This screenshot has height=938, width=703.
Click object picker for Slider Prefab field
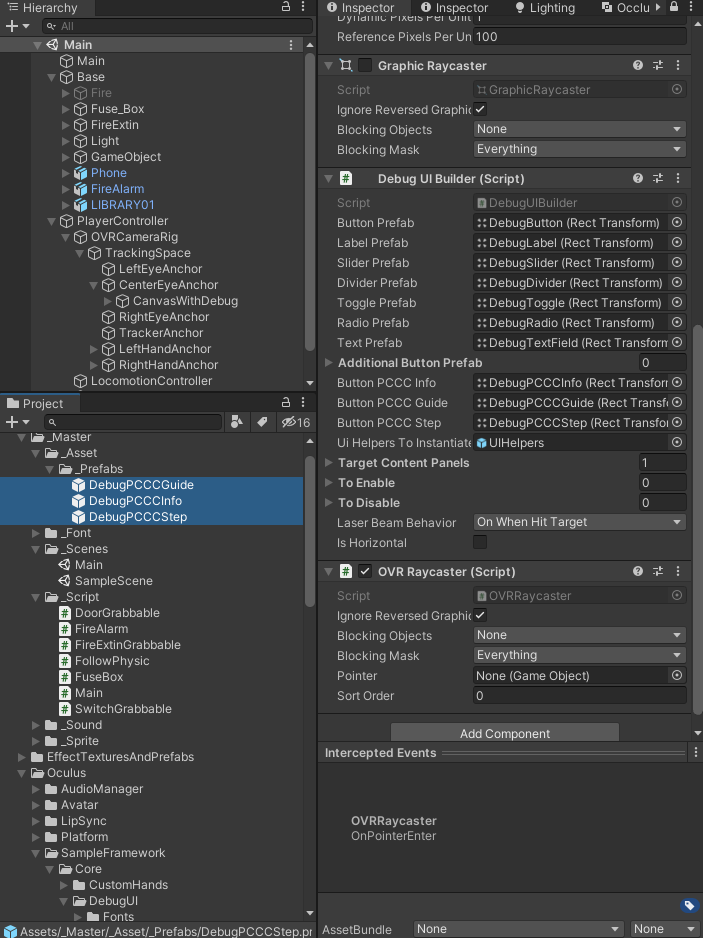(677, 263)
